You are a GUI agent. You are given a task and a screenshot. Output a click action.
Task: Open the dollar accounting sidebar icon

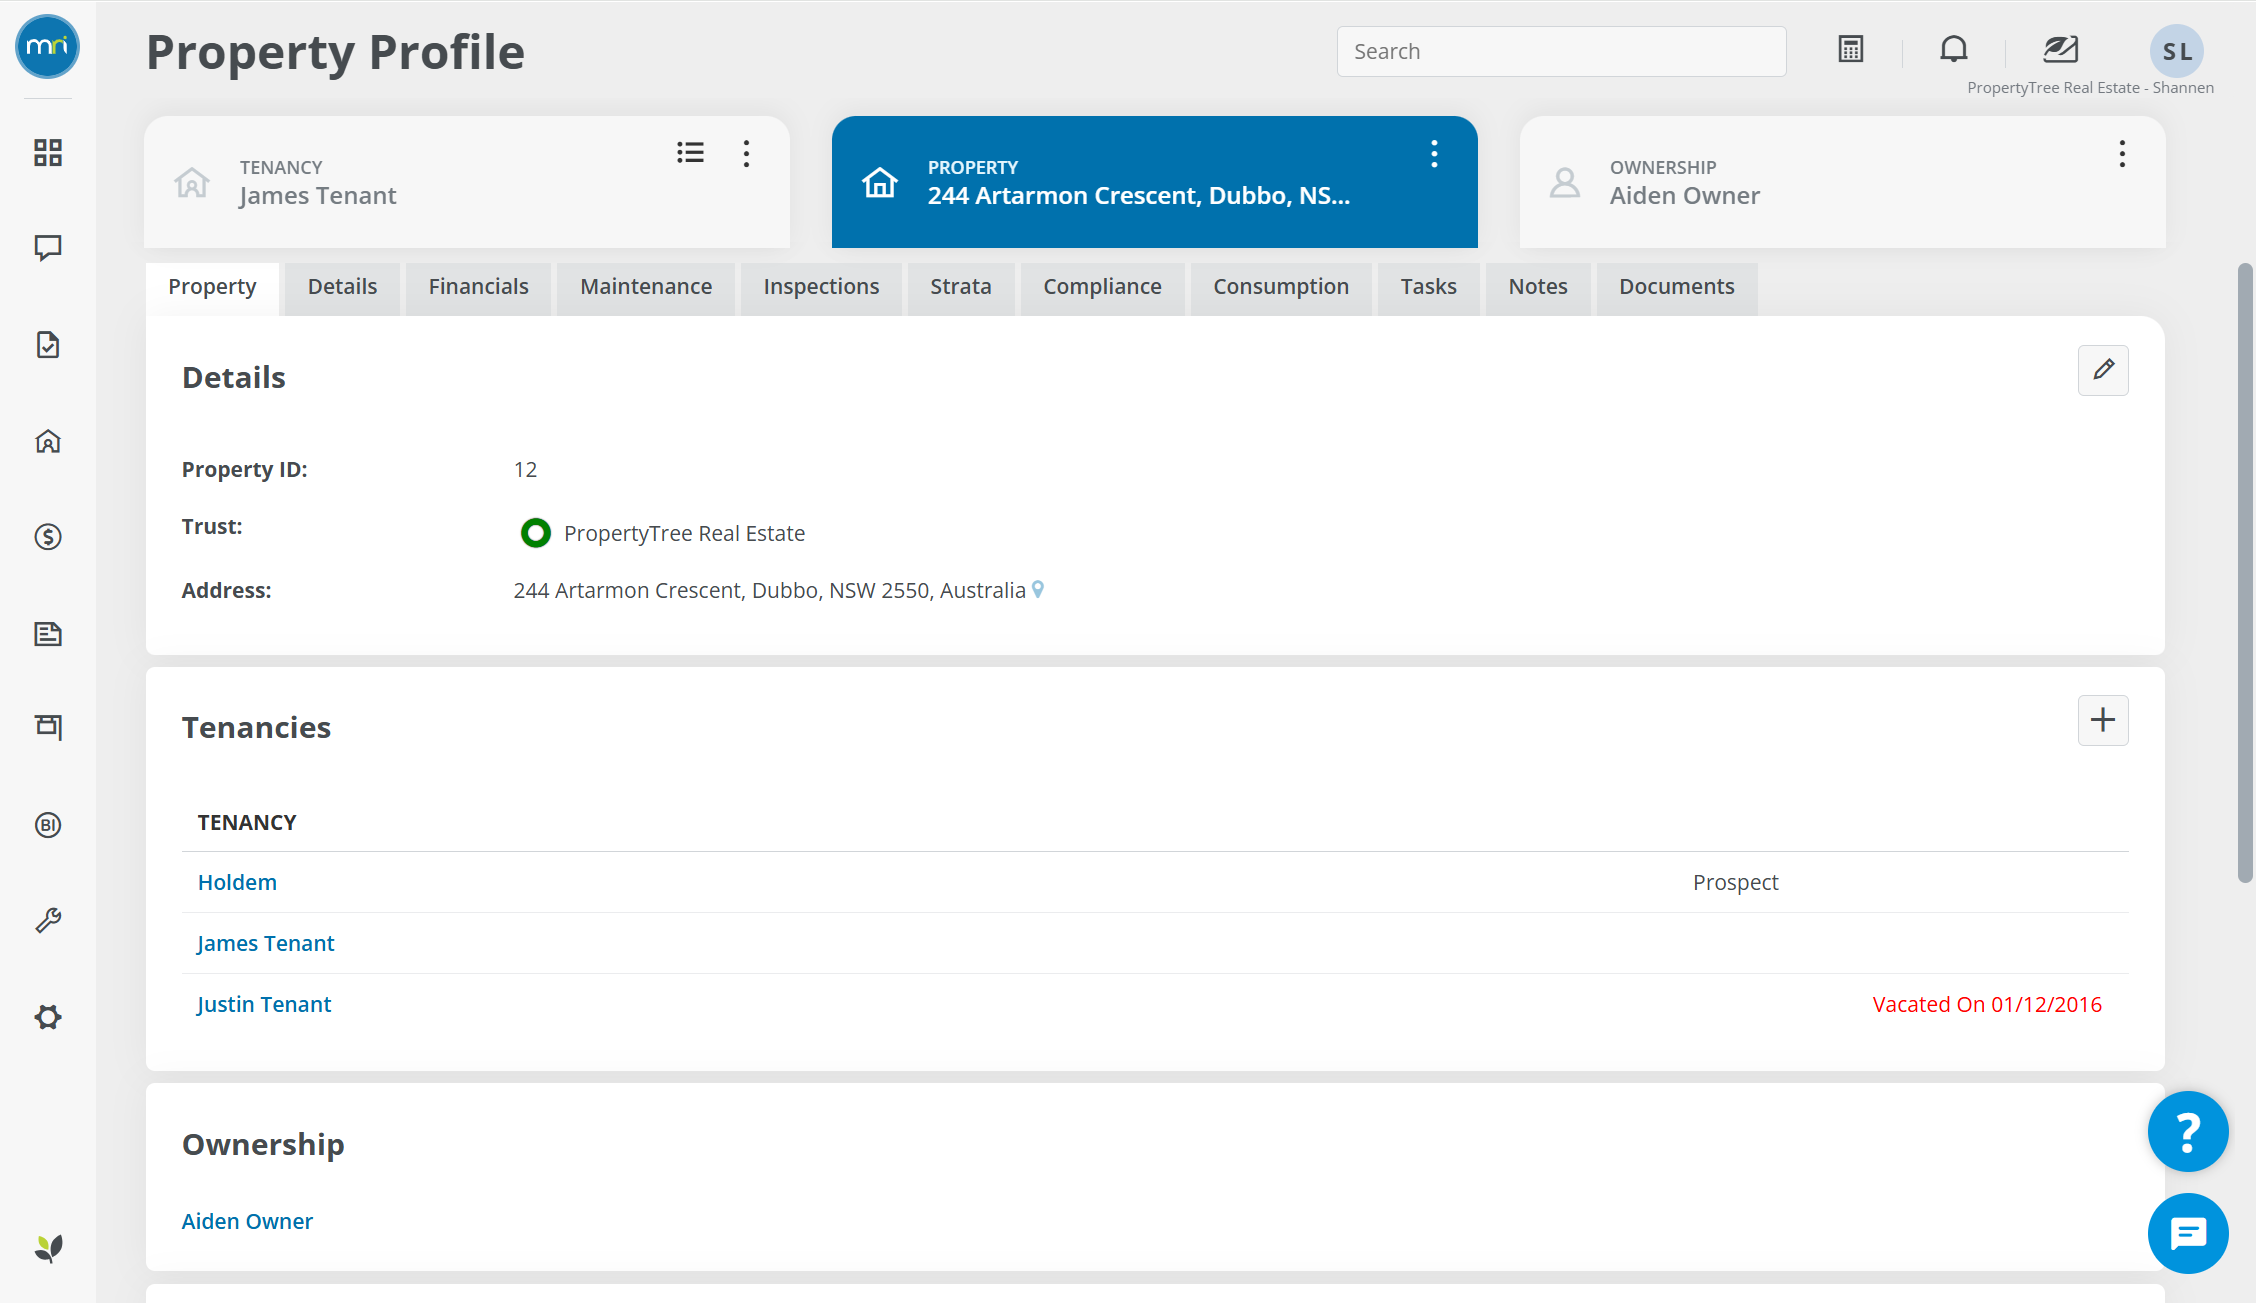[x=48, y=537]
